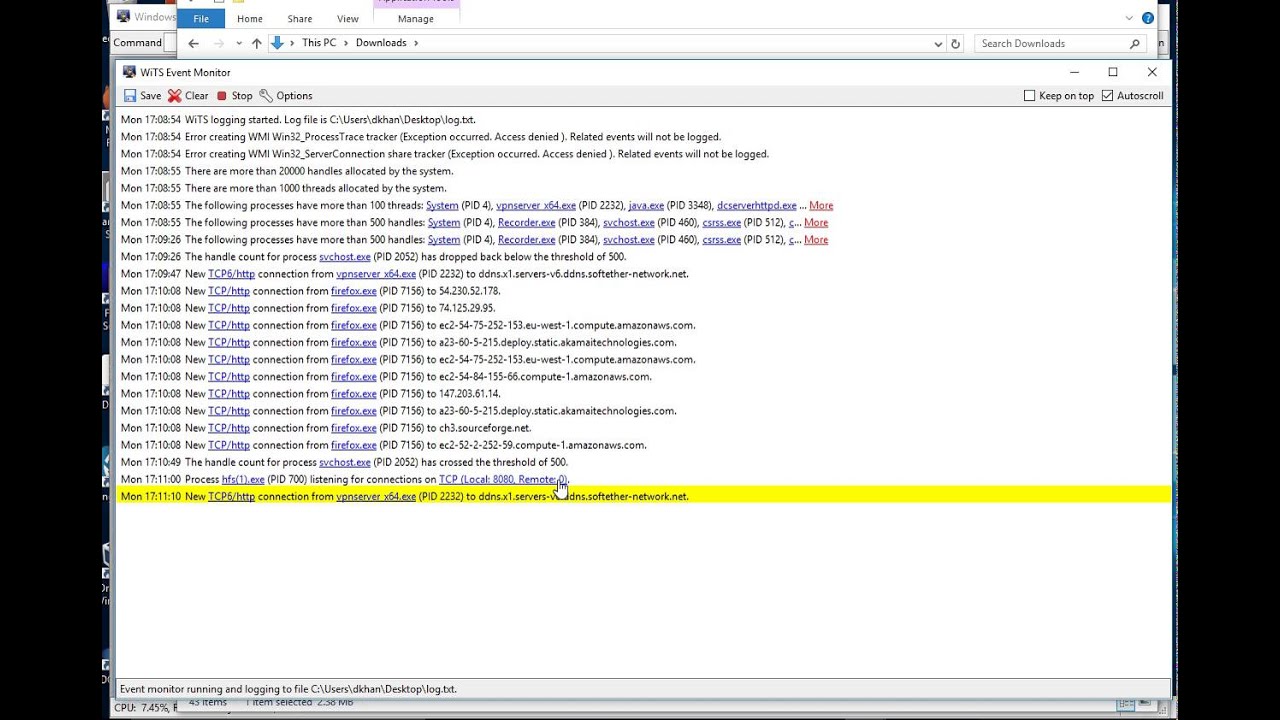Open TCP (Local: 8080, Remote: 0) link

503,480
